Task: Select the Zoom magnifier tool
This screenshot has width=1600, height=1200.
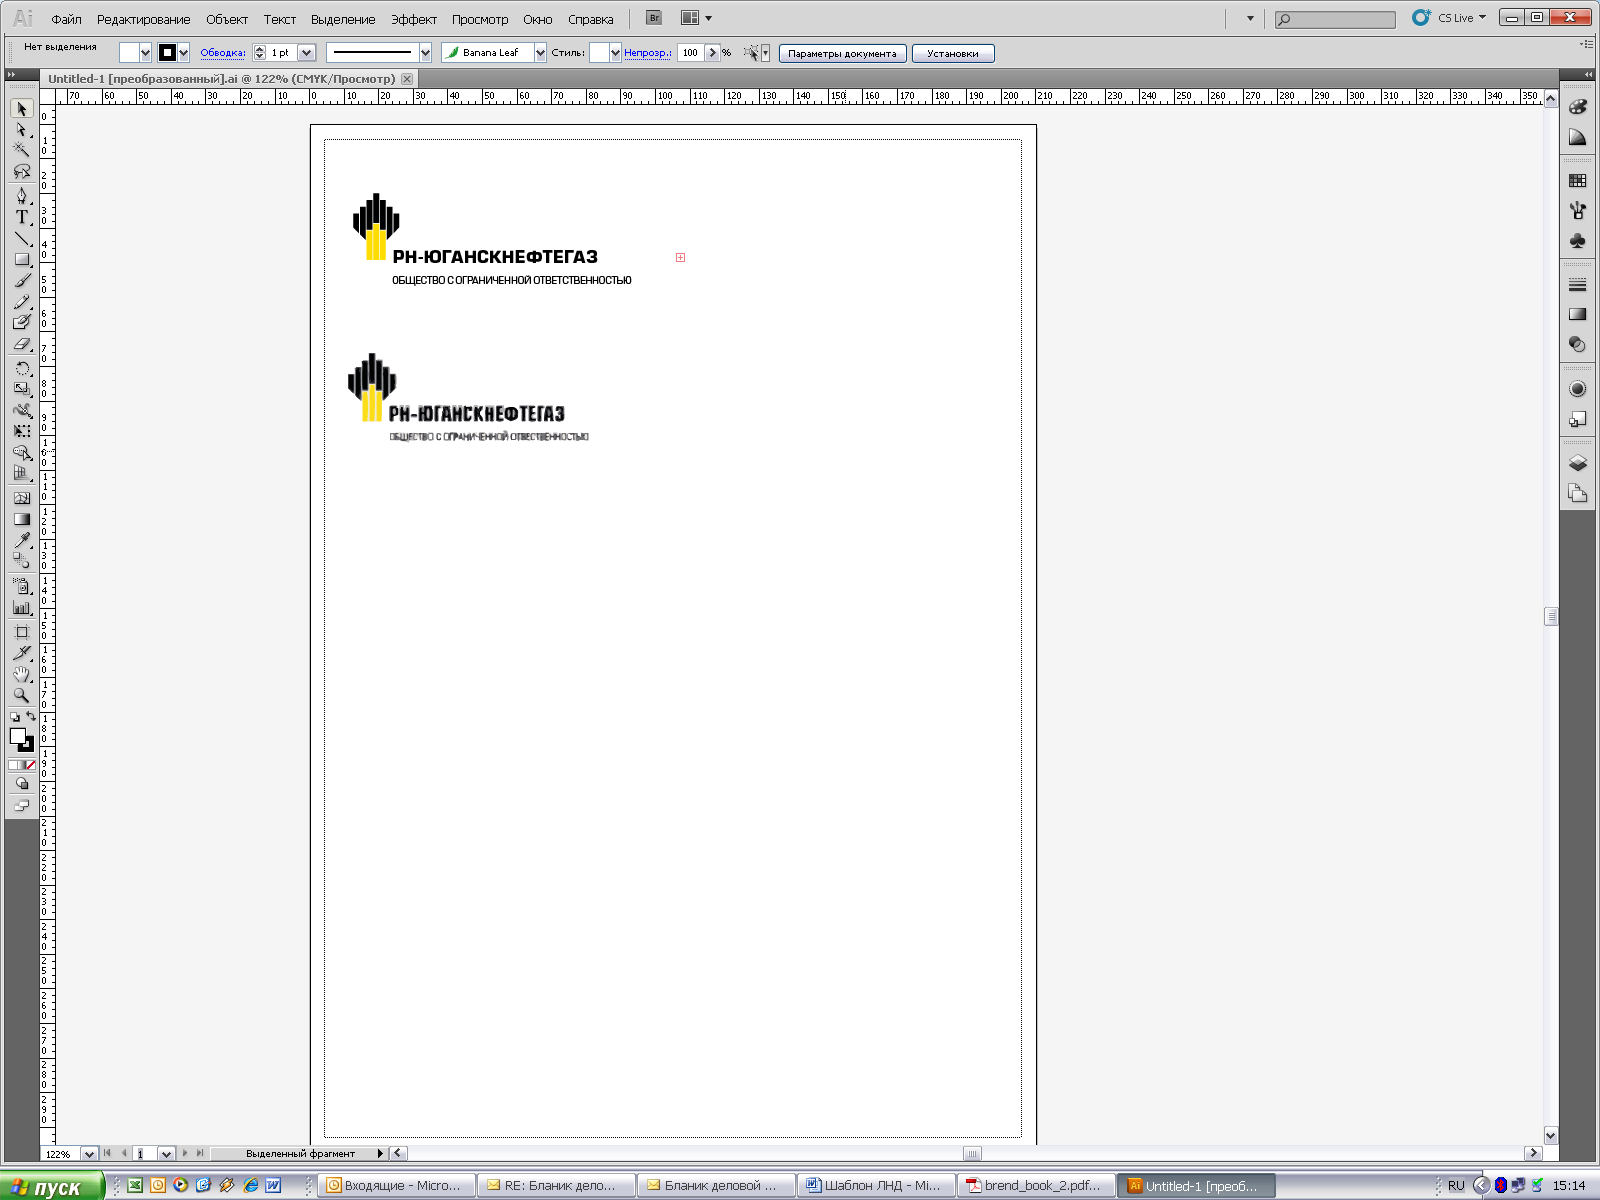Action: [22, 696]
